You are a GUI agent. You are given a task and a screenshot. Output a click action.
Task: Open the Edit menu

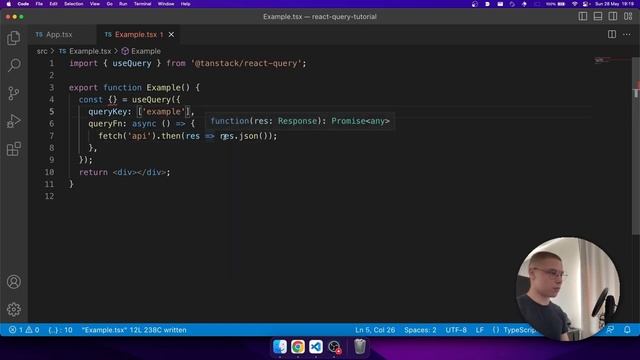pyautogui.click(x=53, y=4)
